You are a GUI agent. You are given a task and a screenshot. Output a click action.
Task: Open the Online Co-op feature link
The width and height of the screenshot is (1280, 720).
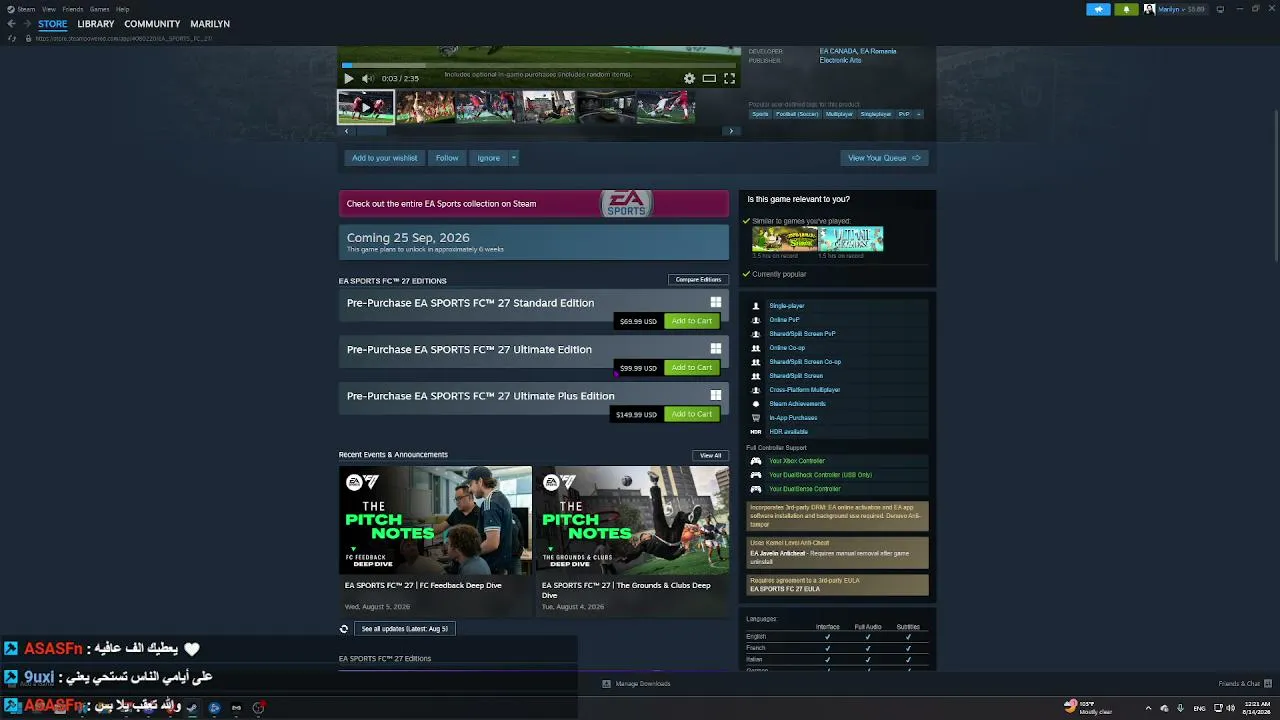click(x=787, y=348)
